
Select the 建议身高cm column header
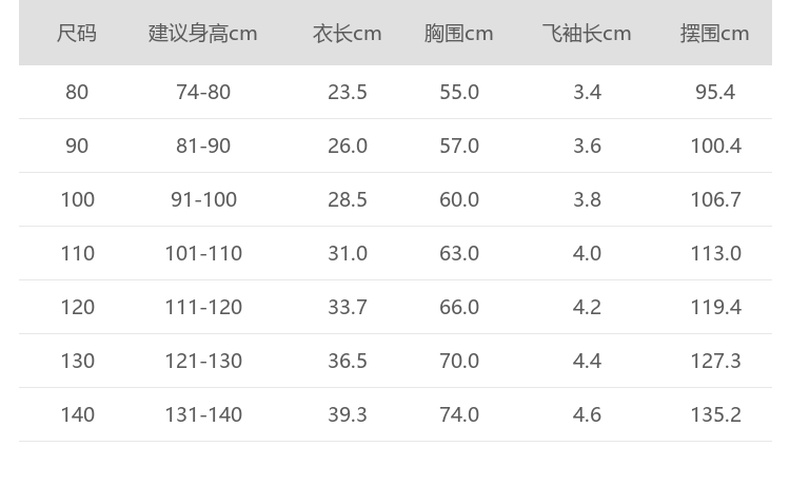[203, 33]
